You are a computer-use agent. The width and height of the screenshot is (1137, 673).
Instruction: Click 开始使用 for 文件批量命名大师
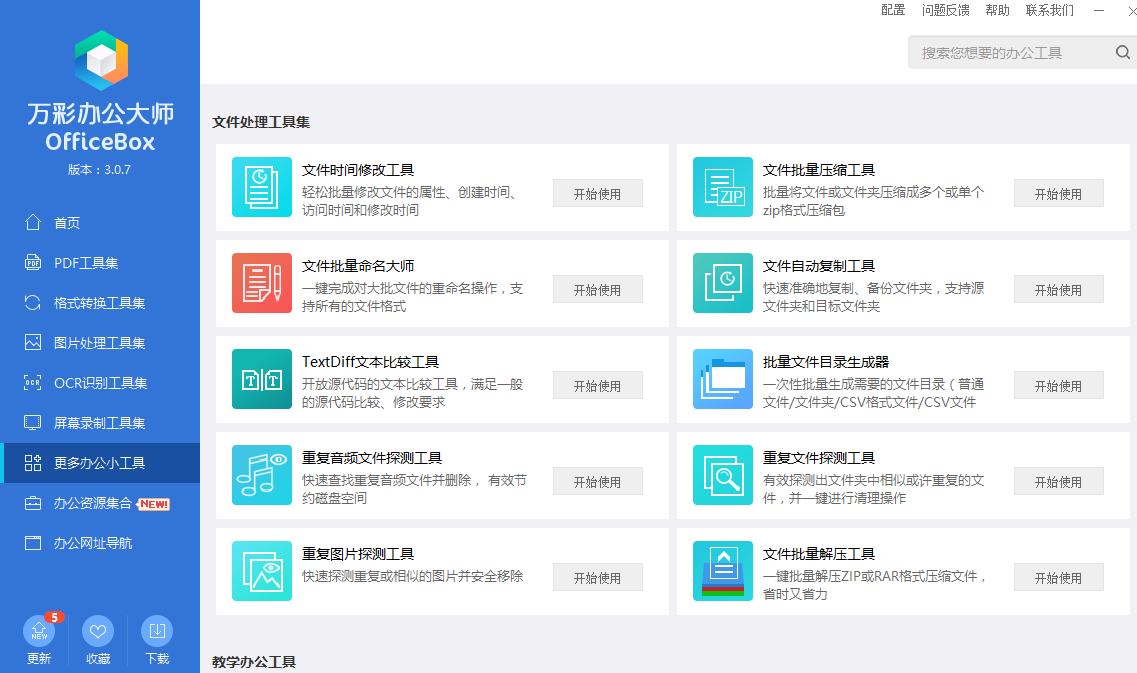[x=598, y=289]
